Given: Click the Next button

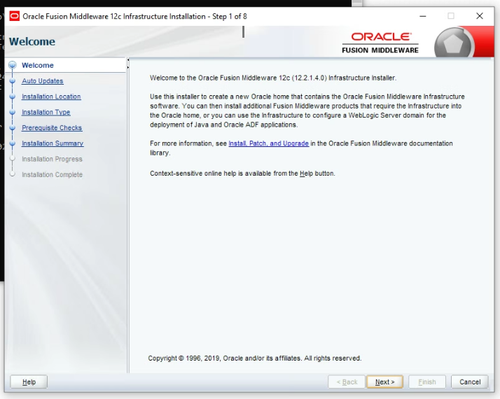Looking at the screenshot, I should [385, 382].
